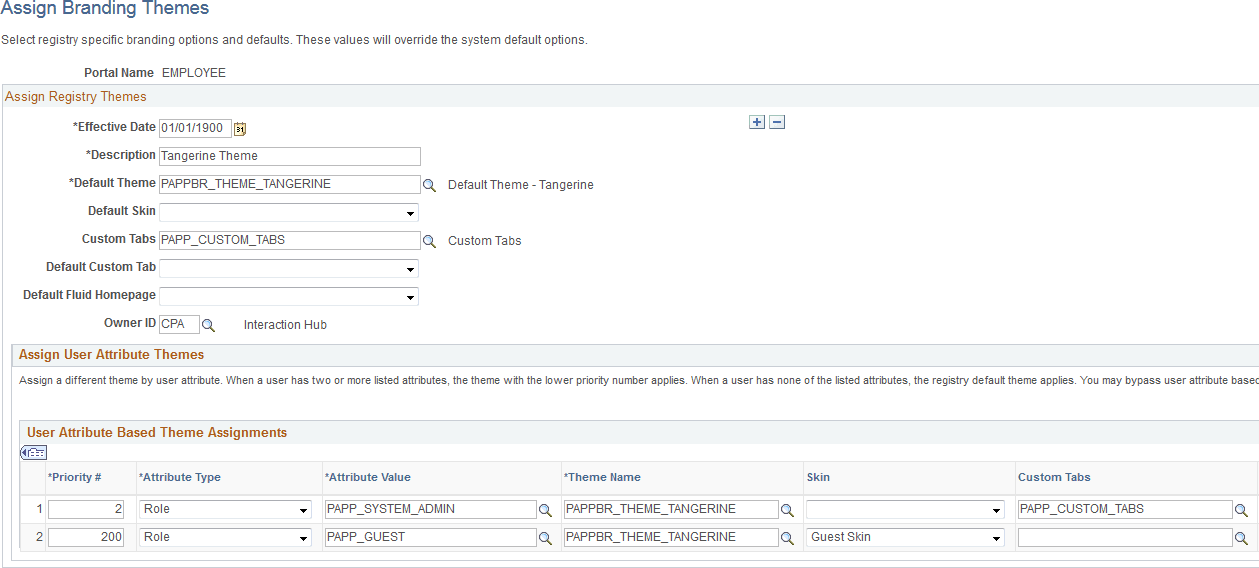Viewport: 1259px width, 568px height.
Task: Look up Attribute Value for PAPP_GUEST row
Action: click(545, 538)
